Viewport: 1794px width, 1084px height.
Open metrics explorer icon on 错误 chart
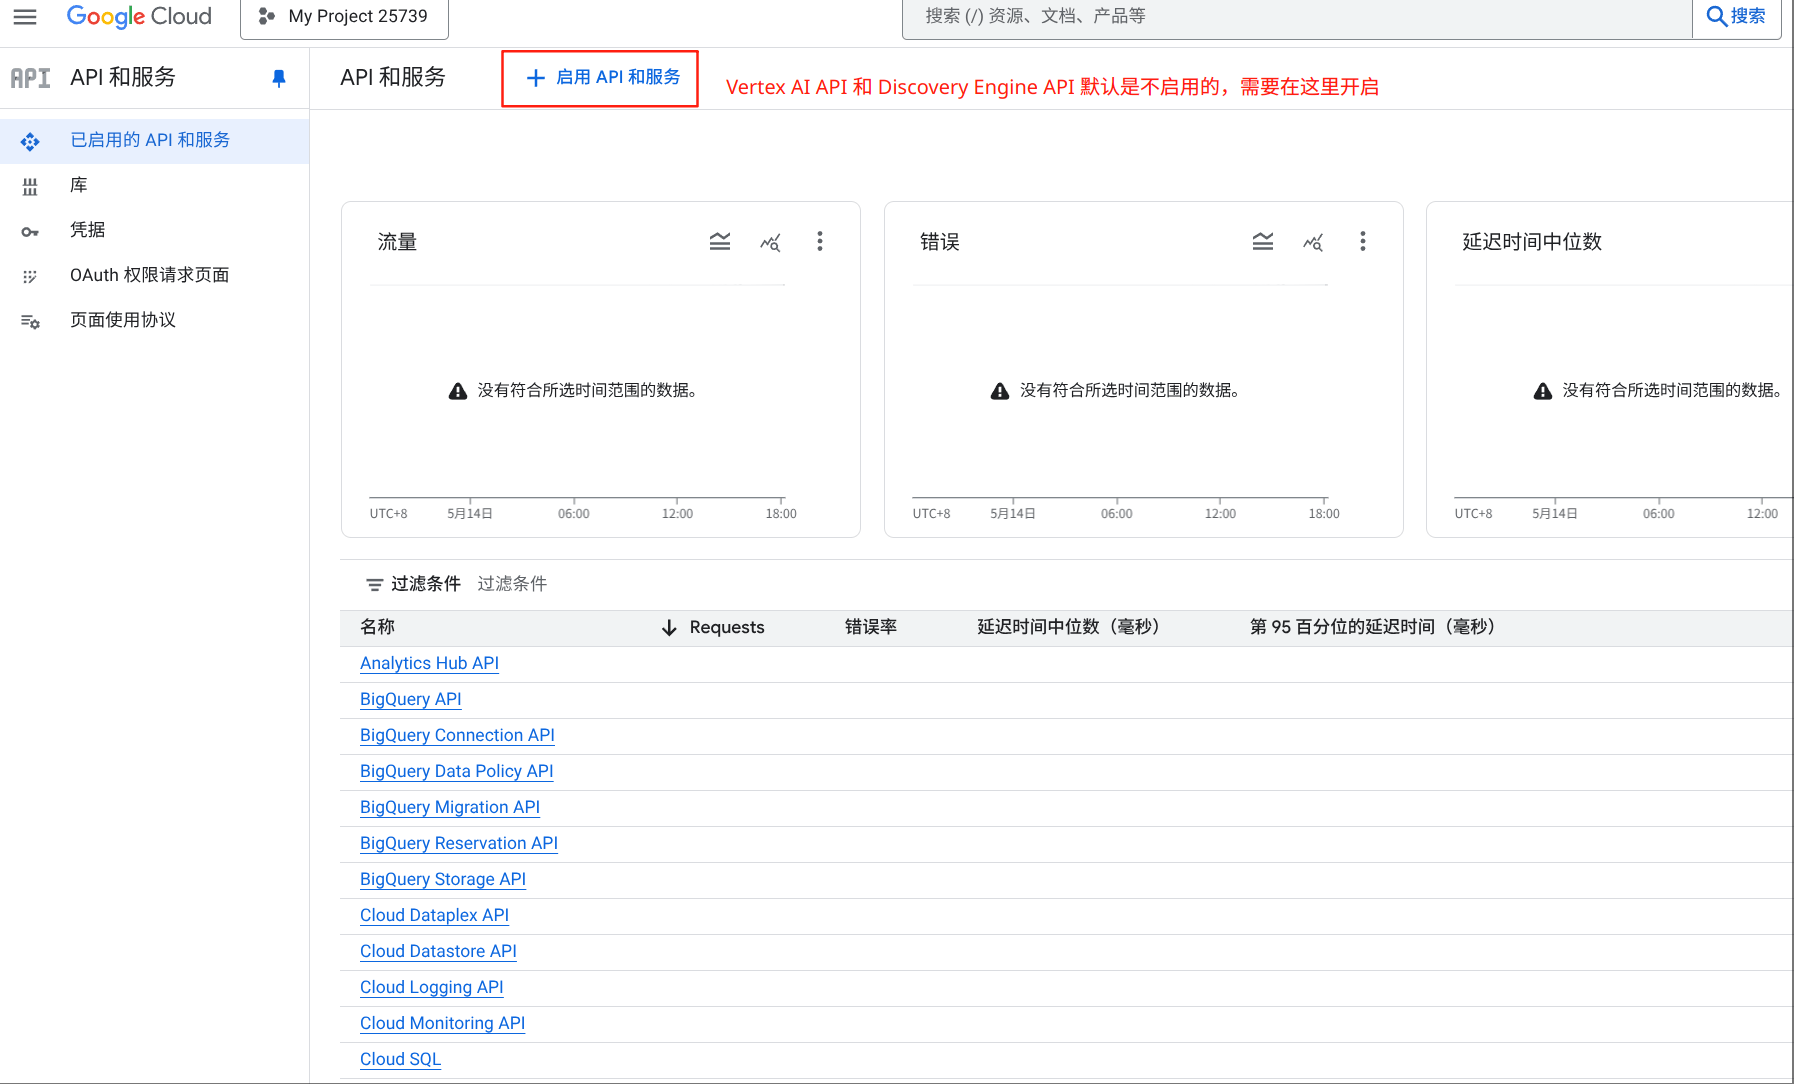point(1313,242)
